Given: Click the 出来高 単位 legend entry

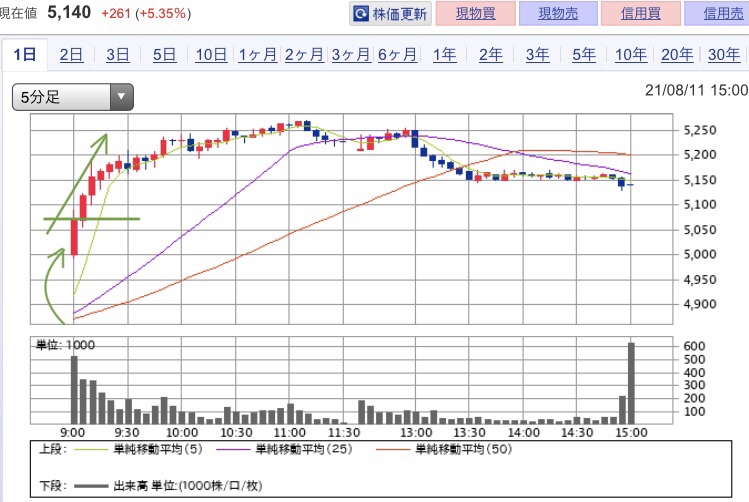Looking at the screenshot, I should coord(169,486).
